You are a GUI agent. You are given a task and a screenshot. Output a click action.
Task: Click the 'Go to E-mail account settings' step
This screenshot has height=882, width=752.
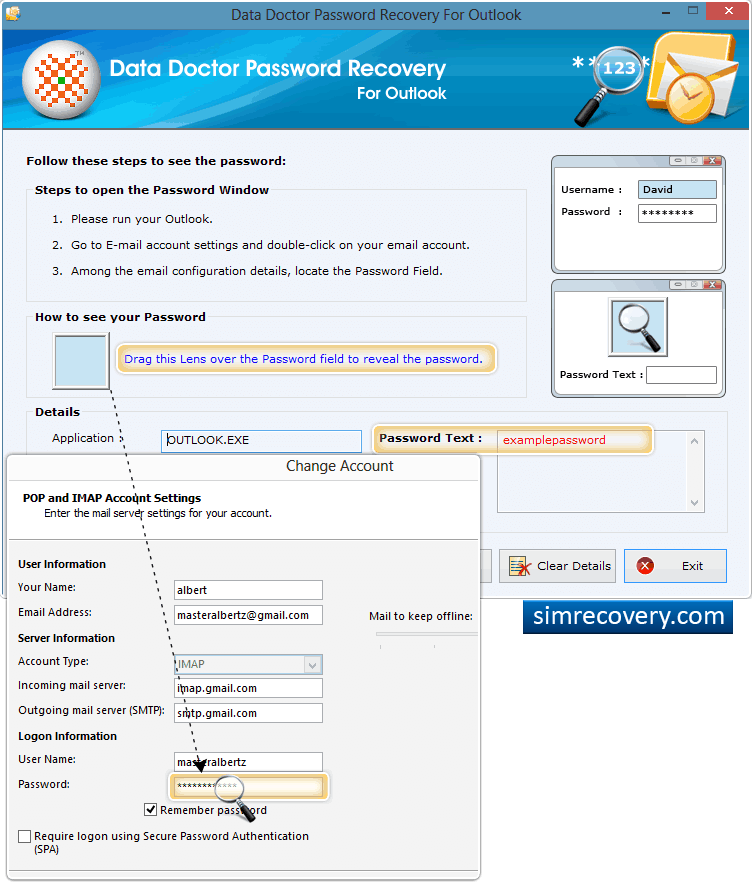point(270,245)
